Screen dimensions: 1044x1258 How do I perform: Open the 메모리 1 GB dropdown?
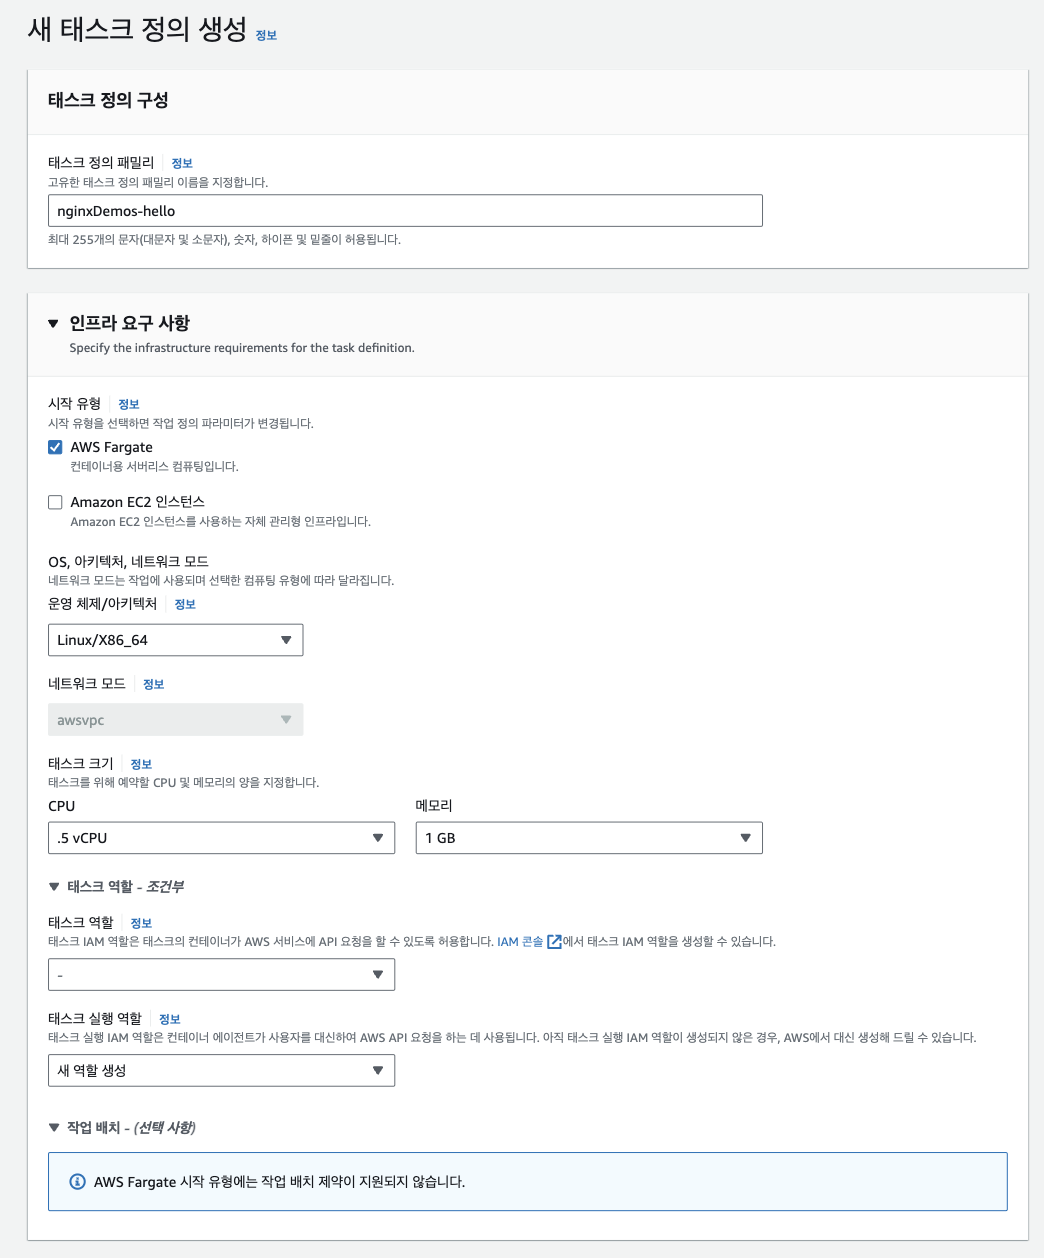click(588, 838)
